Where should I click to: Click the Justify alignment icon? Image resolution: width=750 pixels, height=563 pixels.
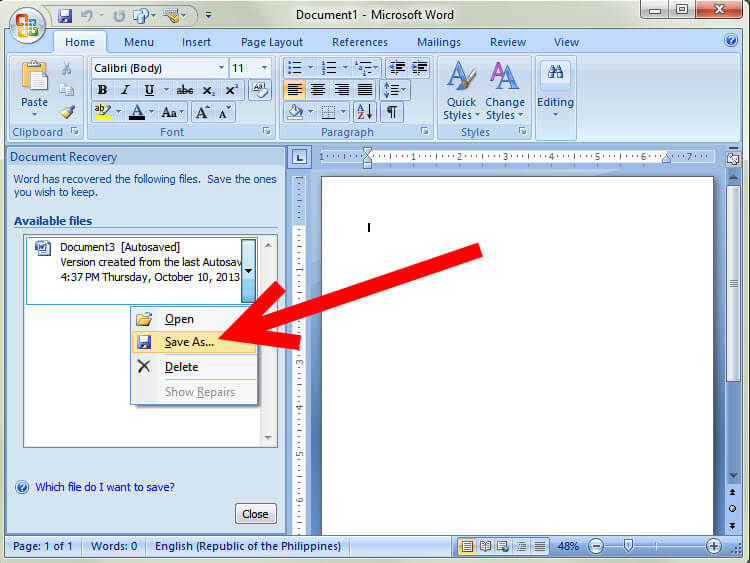point(365,90)
